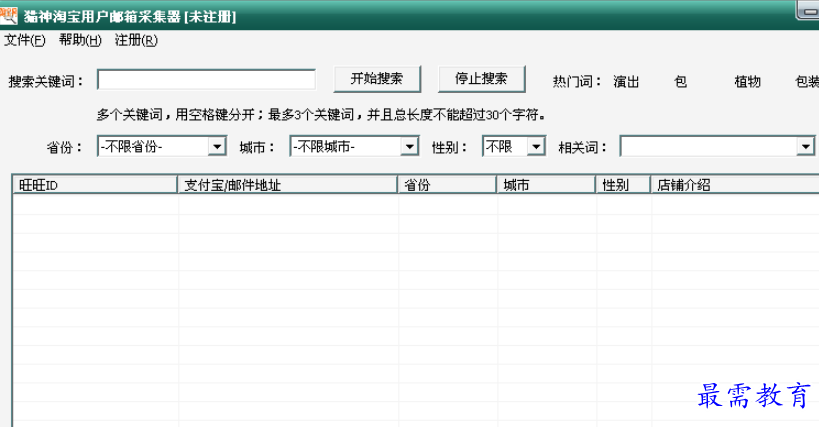Expand the 城市 dropdown arrow
This screenshot has height=427, width=819.
(409, 147)
